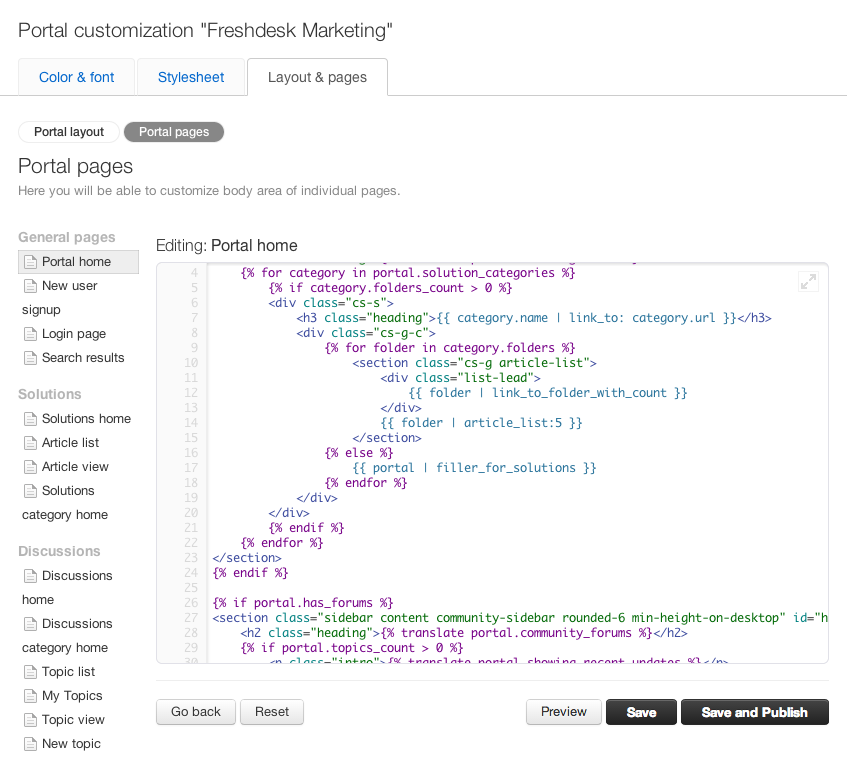Edit the Login page
The image size is (847, 771).
click(74, 334)
